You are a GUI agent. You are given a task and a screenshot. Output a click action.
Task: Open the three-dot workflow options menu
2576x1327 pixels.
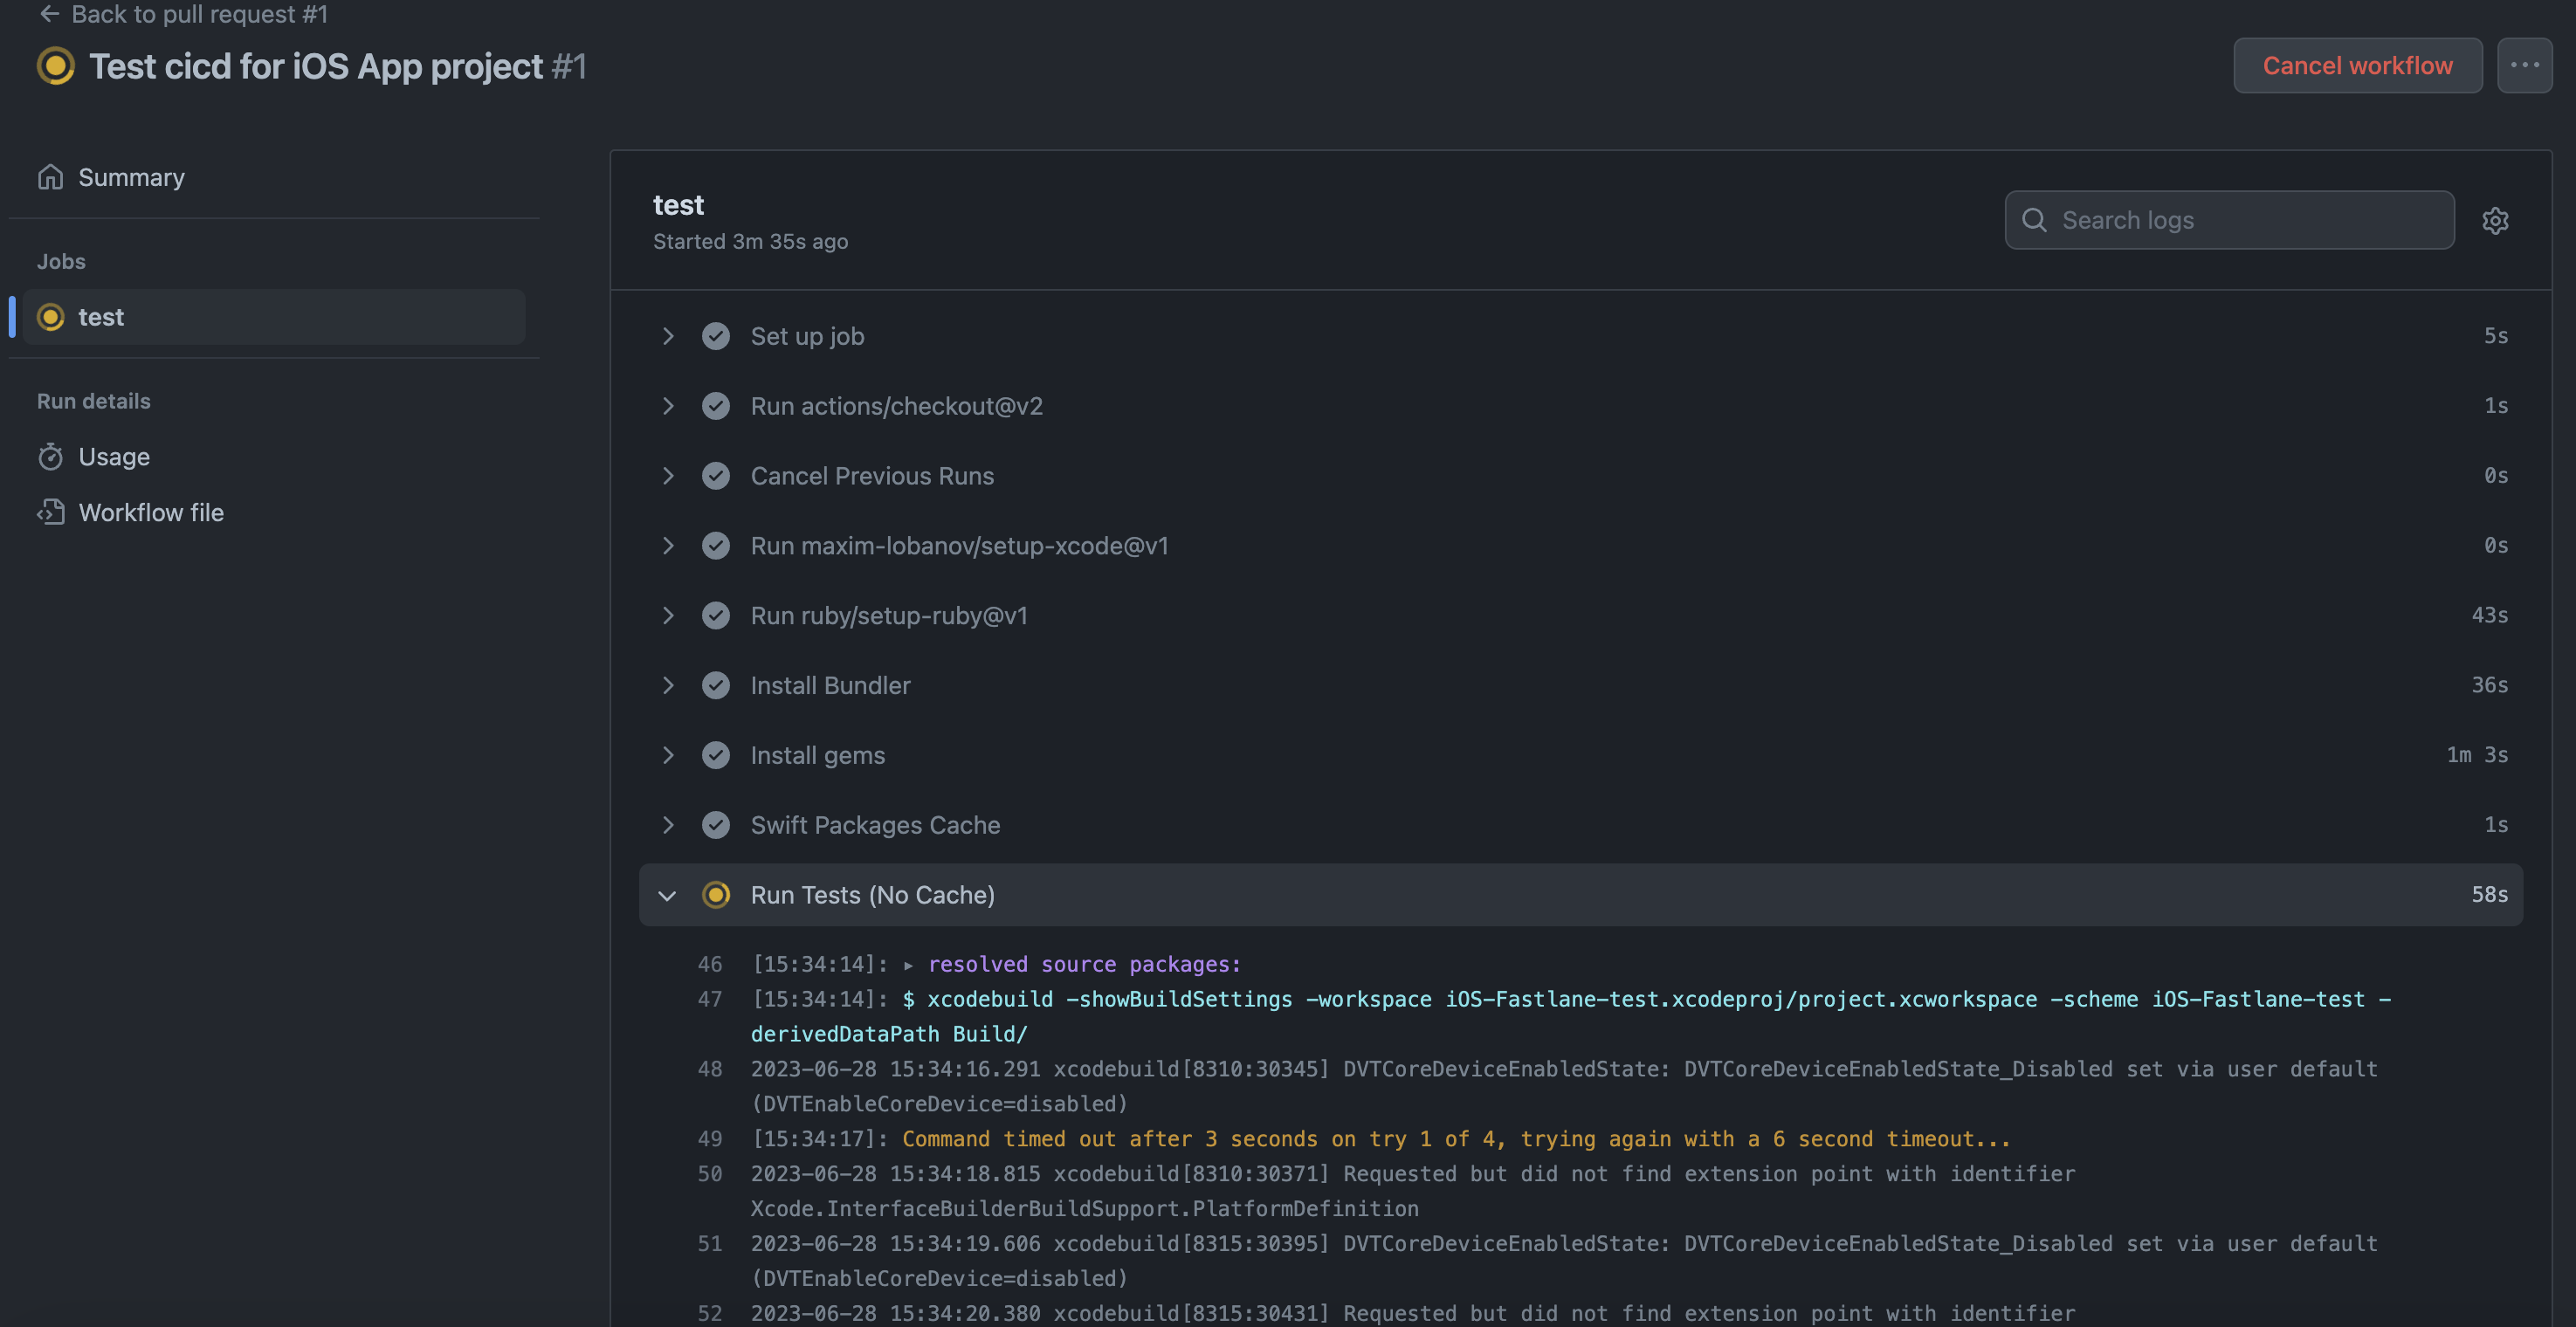(2524, 65)
